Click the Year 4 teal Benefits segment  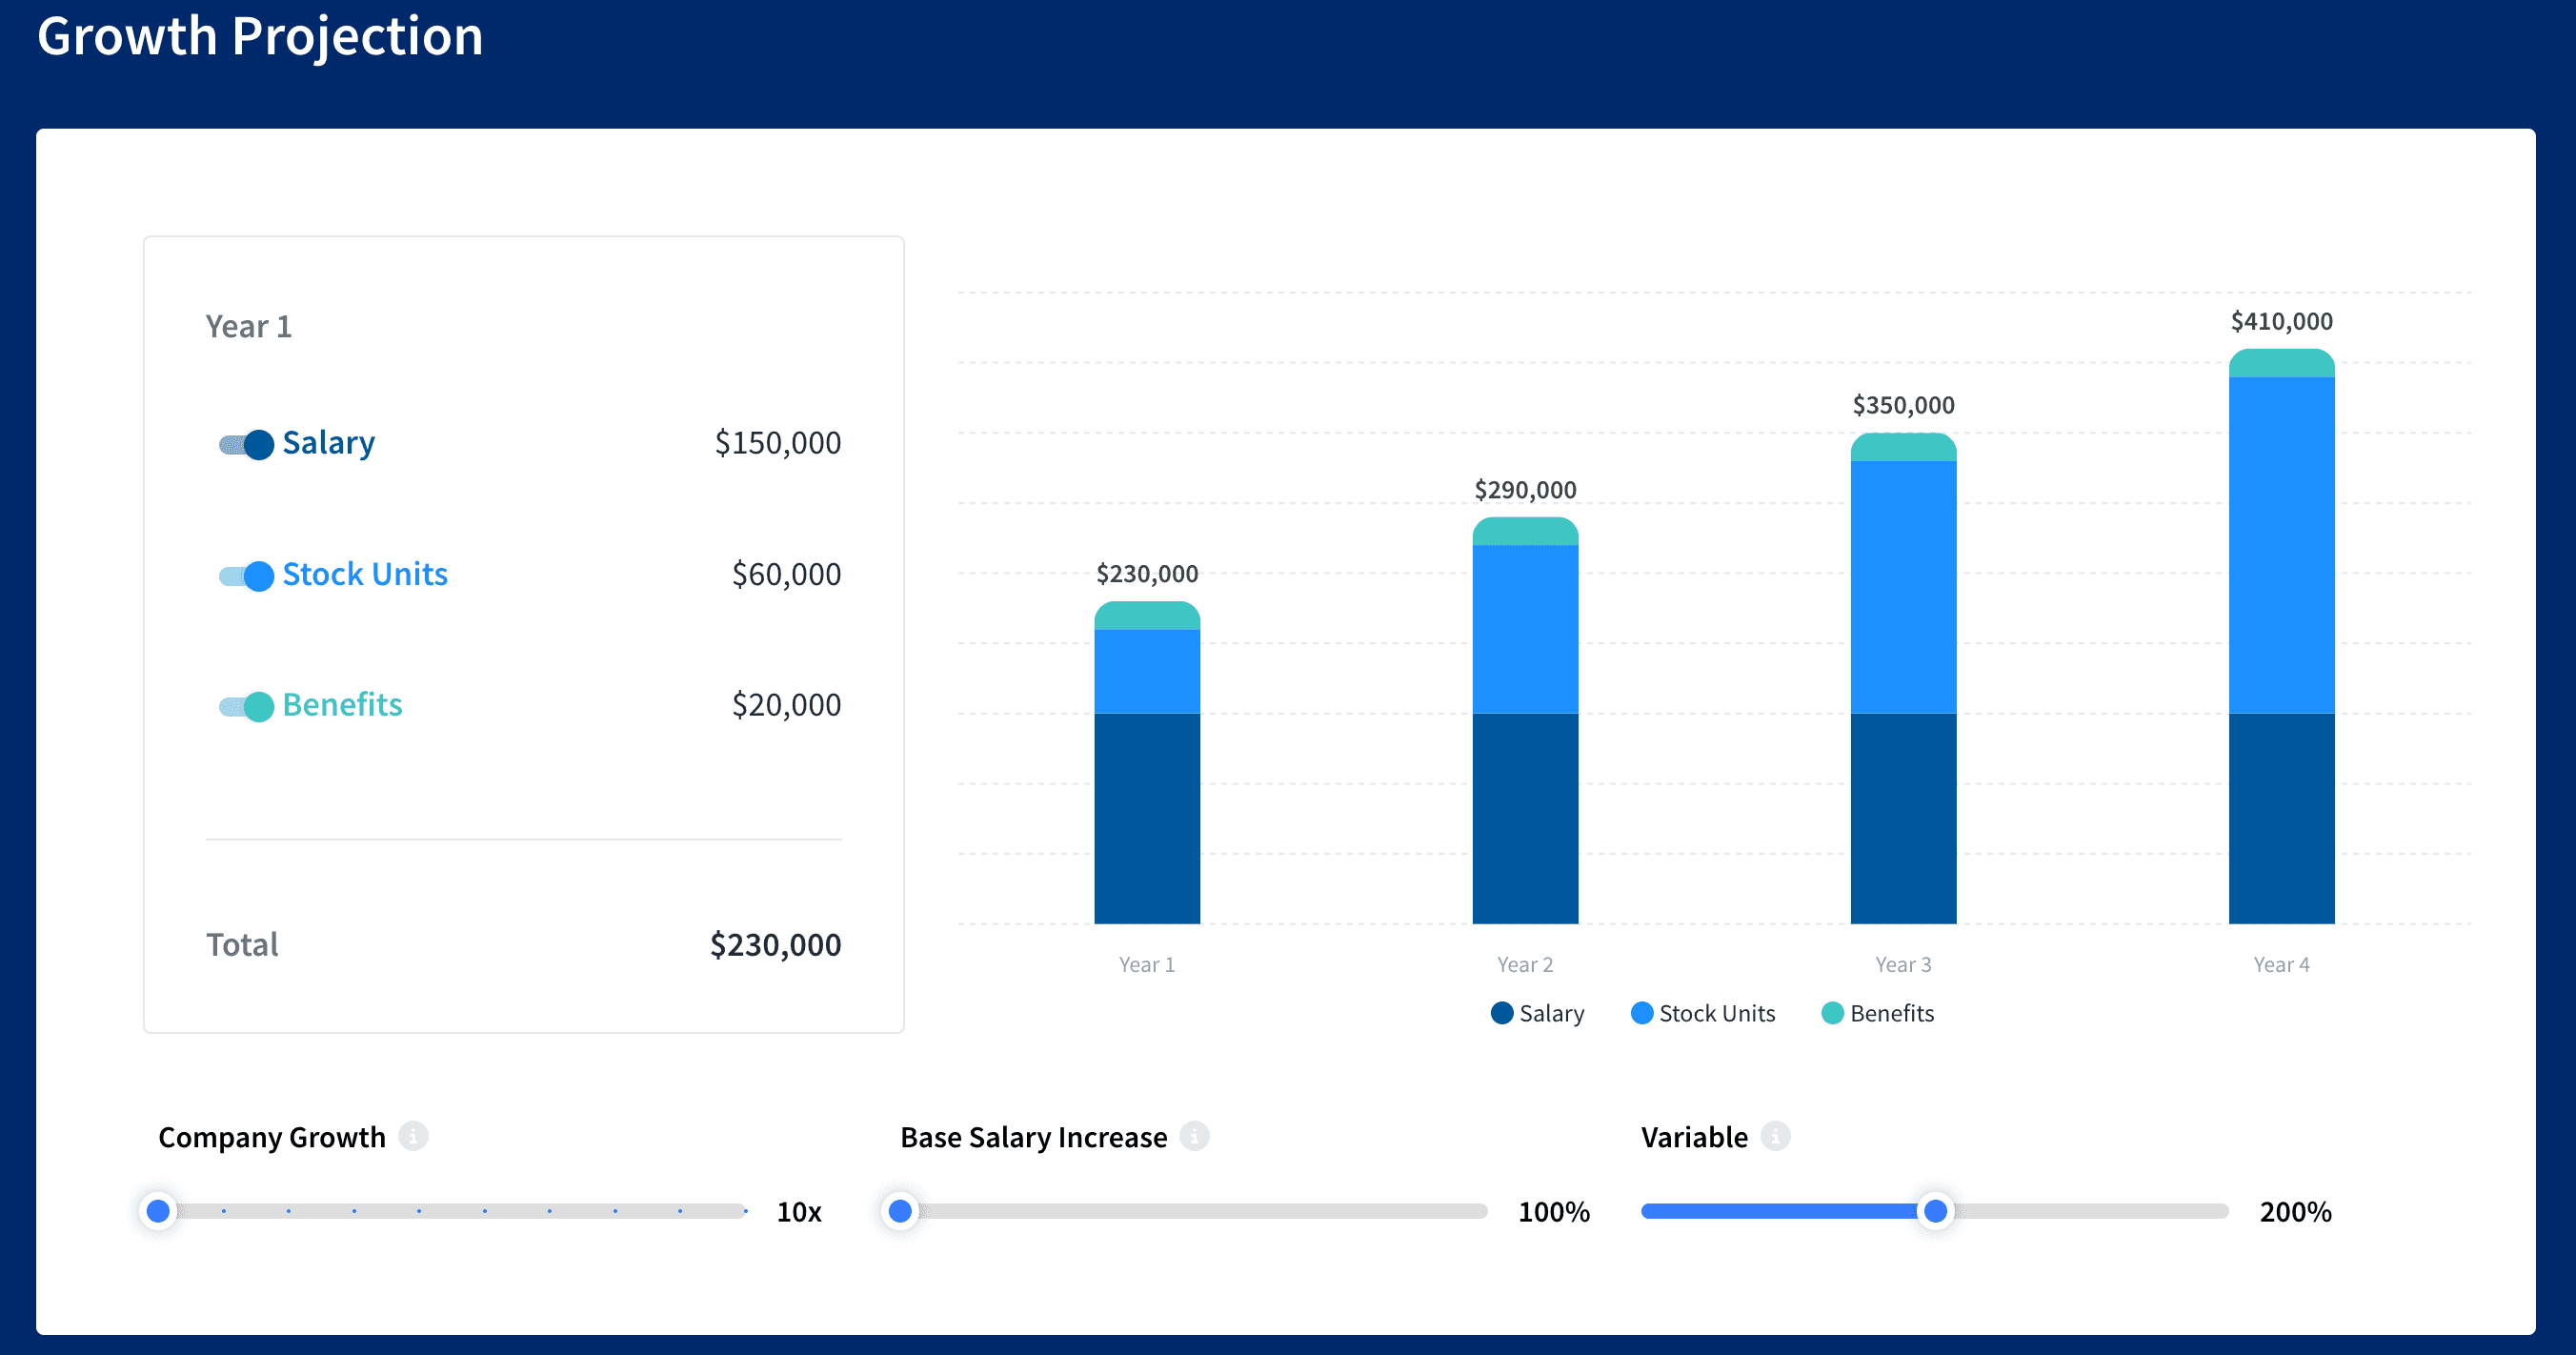pos(2281,364)
